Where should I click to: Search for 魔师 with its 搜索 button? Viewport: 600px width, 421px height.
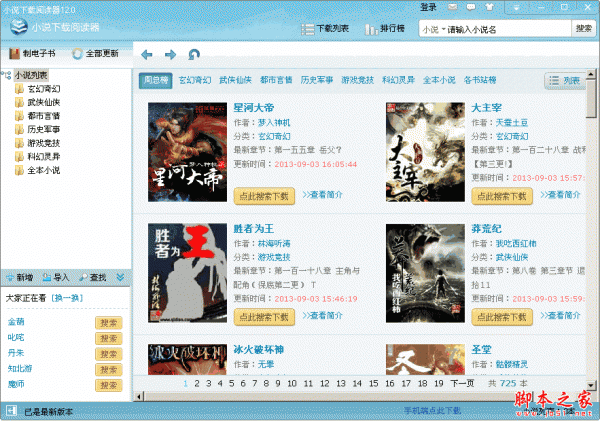(x=109, y=385)
